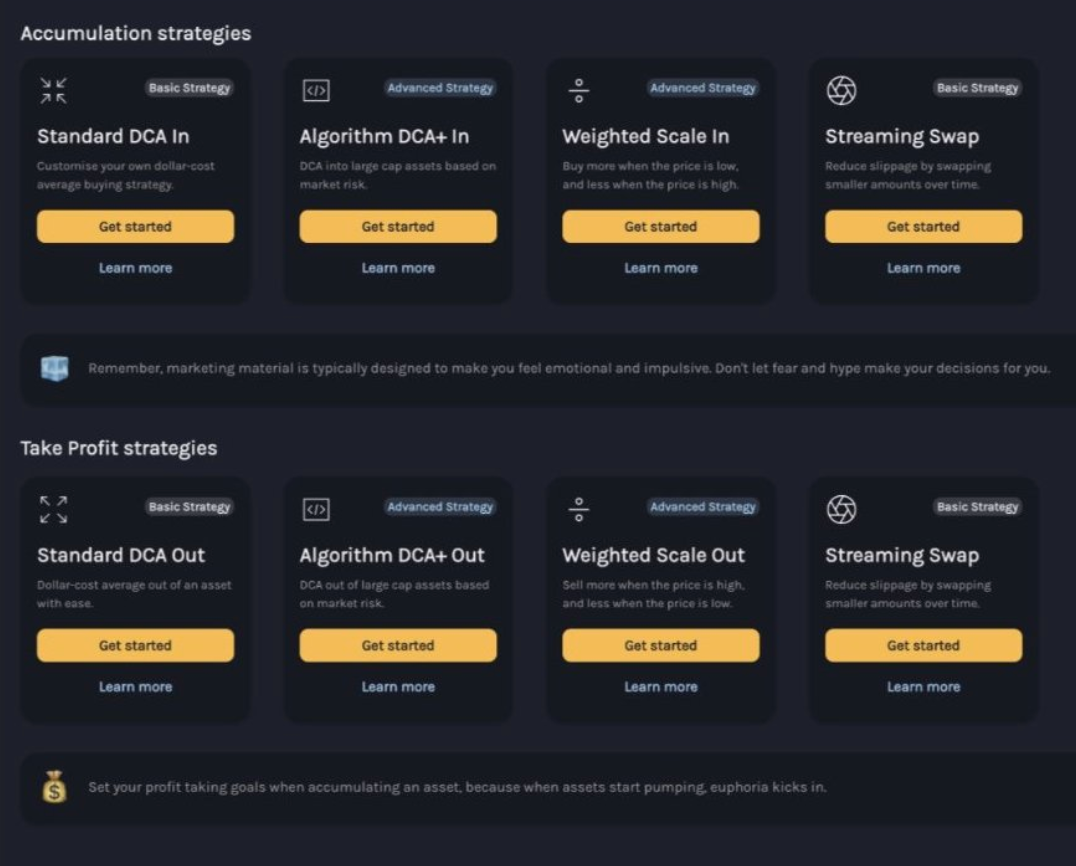The height and width of the screenshot is (866, 1076).
Task: Get started with Algorithm DCA+ In
Action: click(x=398, y=227)
